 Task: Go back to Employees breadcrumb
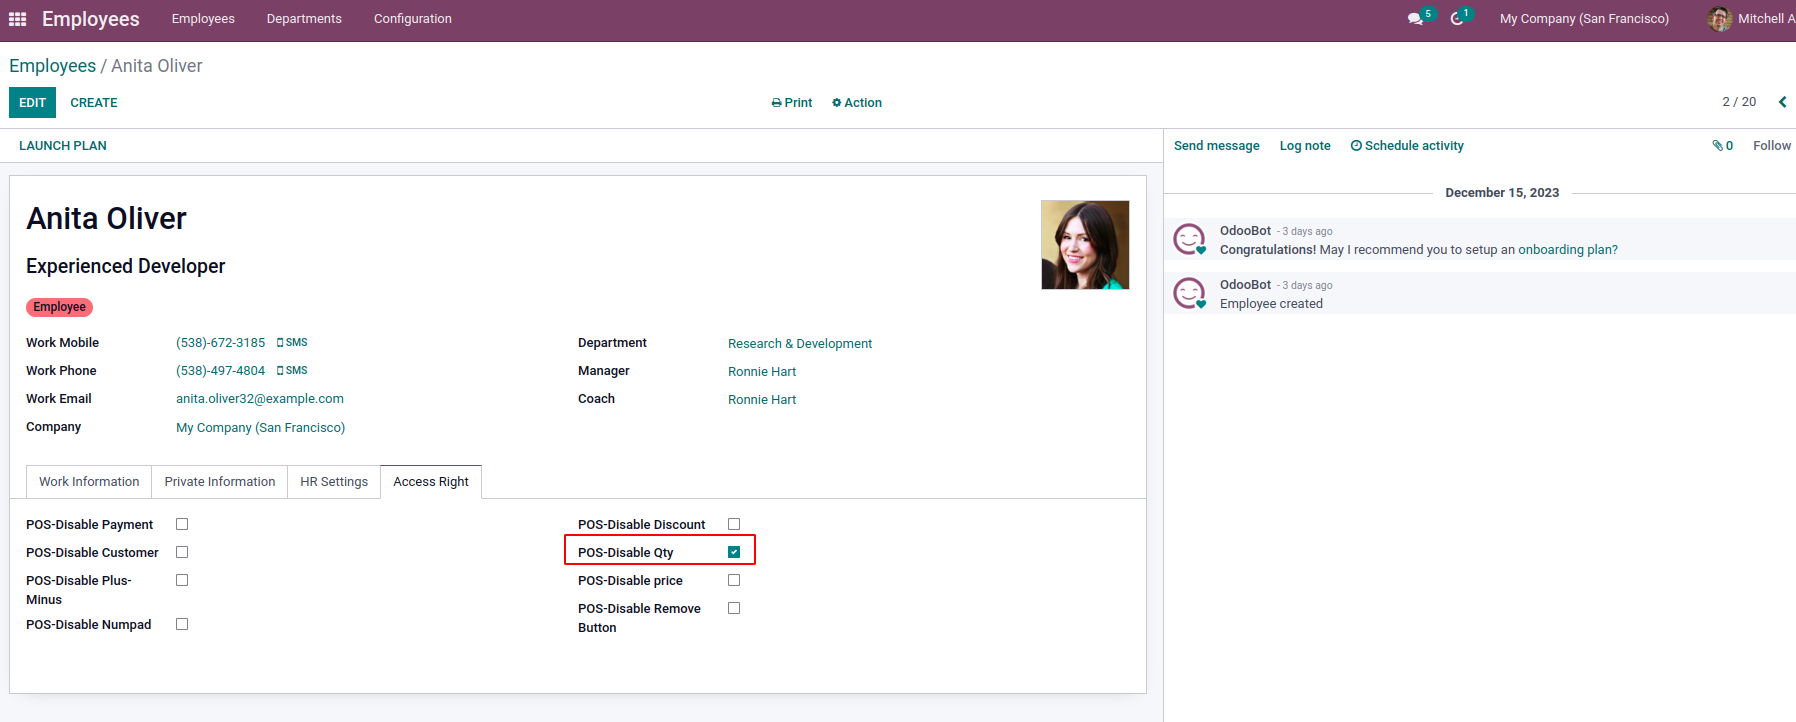tap(53, 66)
